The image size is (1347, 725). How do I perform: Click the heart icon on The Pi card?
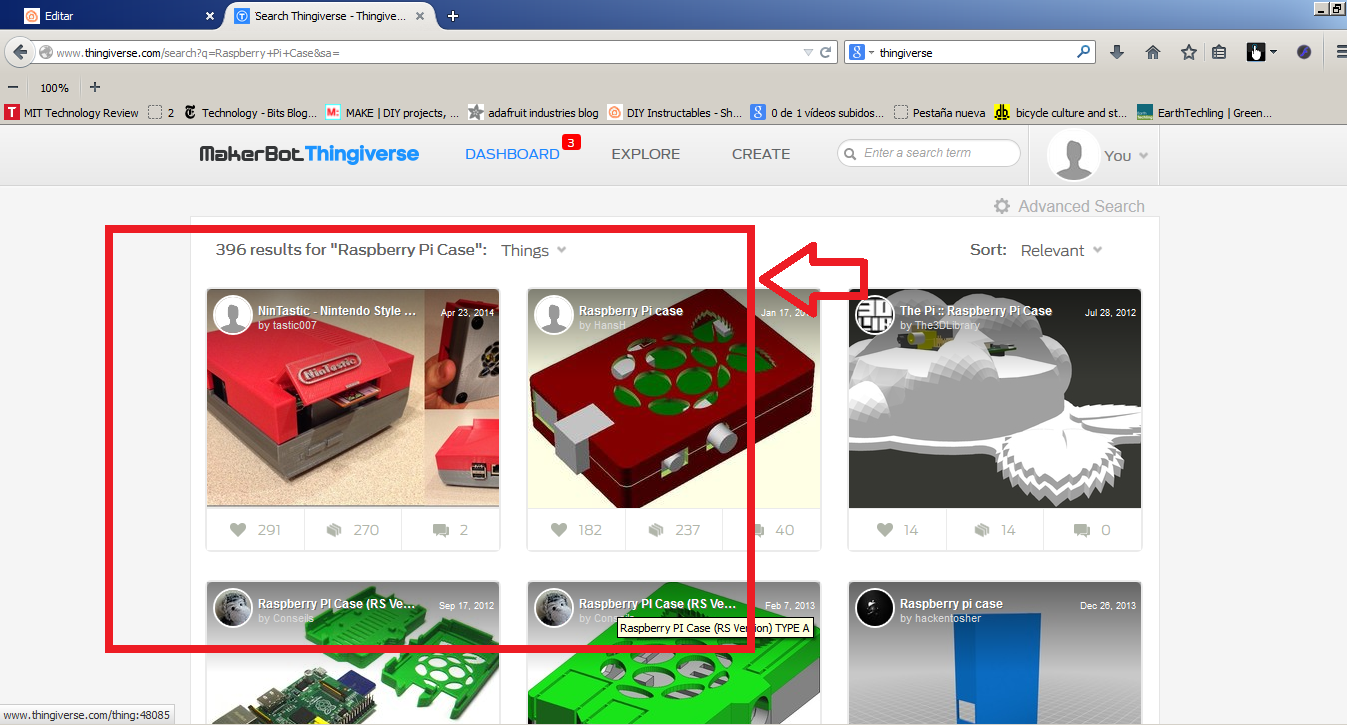(884, 530)
